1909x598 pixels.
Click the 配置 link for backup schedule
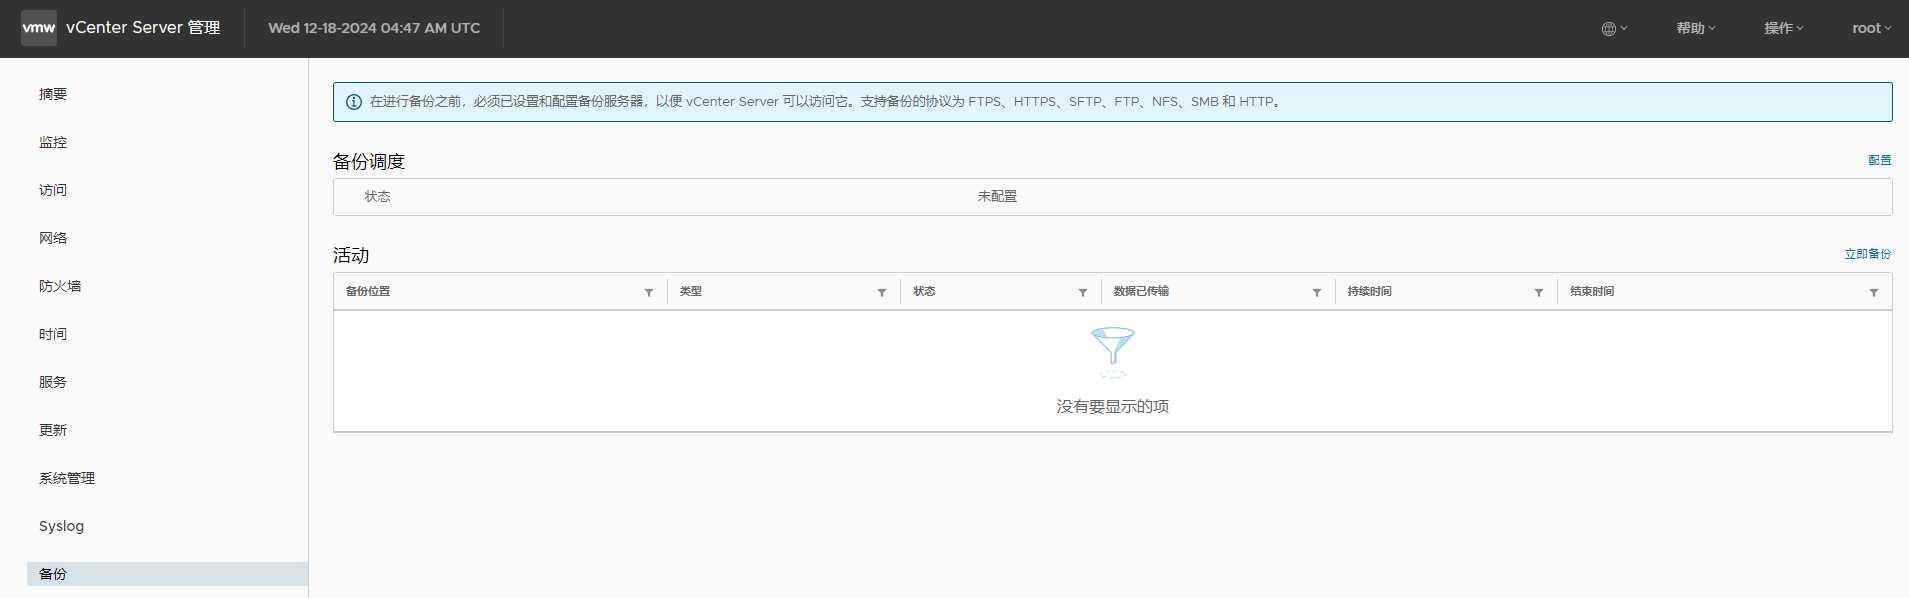coord(1879,160)
